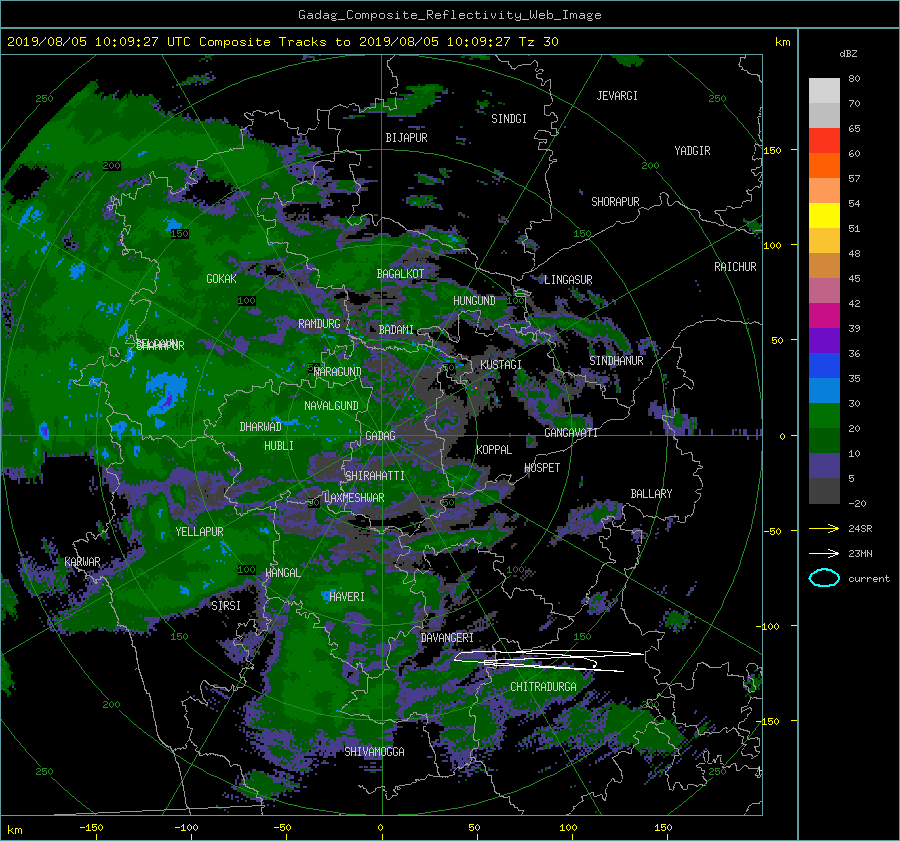Select the 80 dBZ light grey swatch
Viewport: 900px width, 841px height.
[824, 90]
